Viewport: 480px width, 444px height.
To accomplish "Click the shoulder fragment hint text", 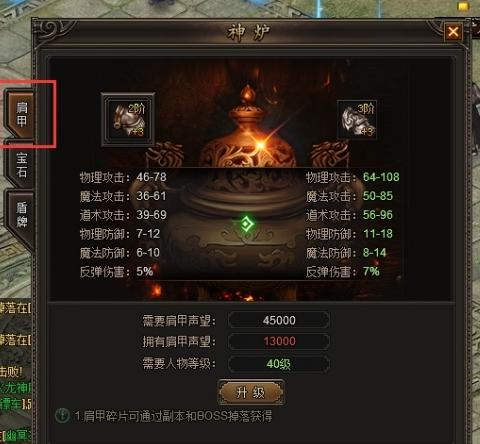I will click(173, 416).
